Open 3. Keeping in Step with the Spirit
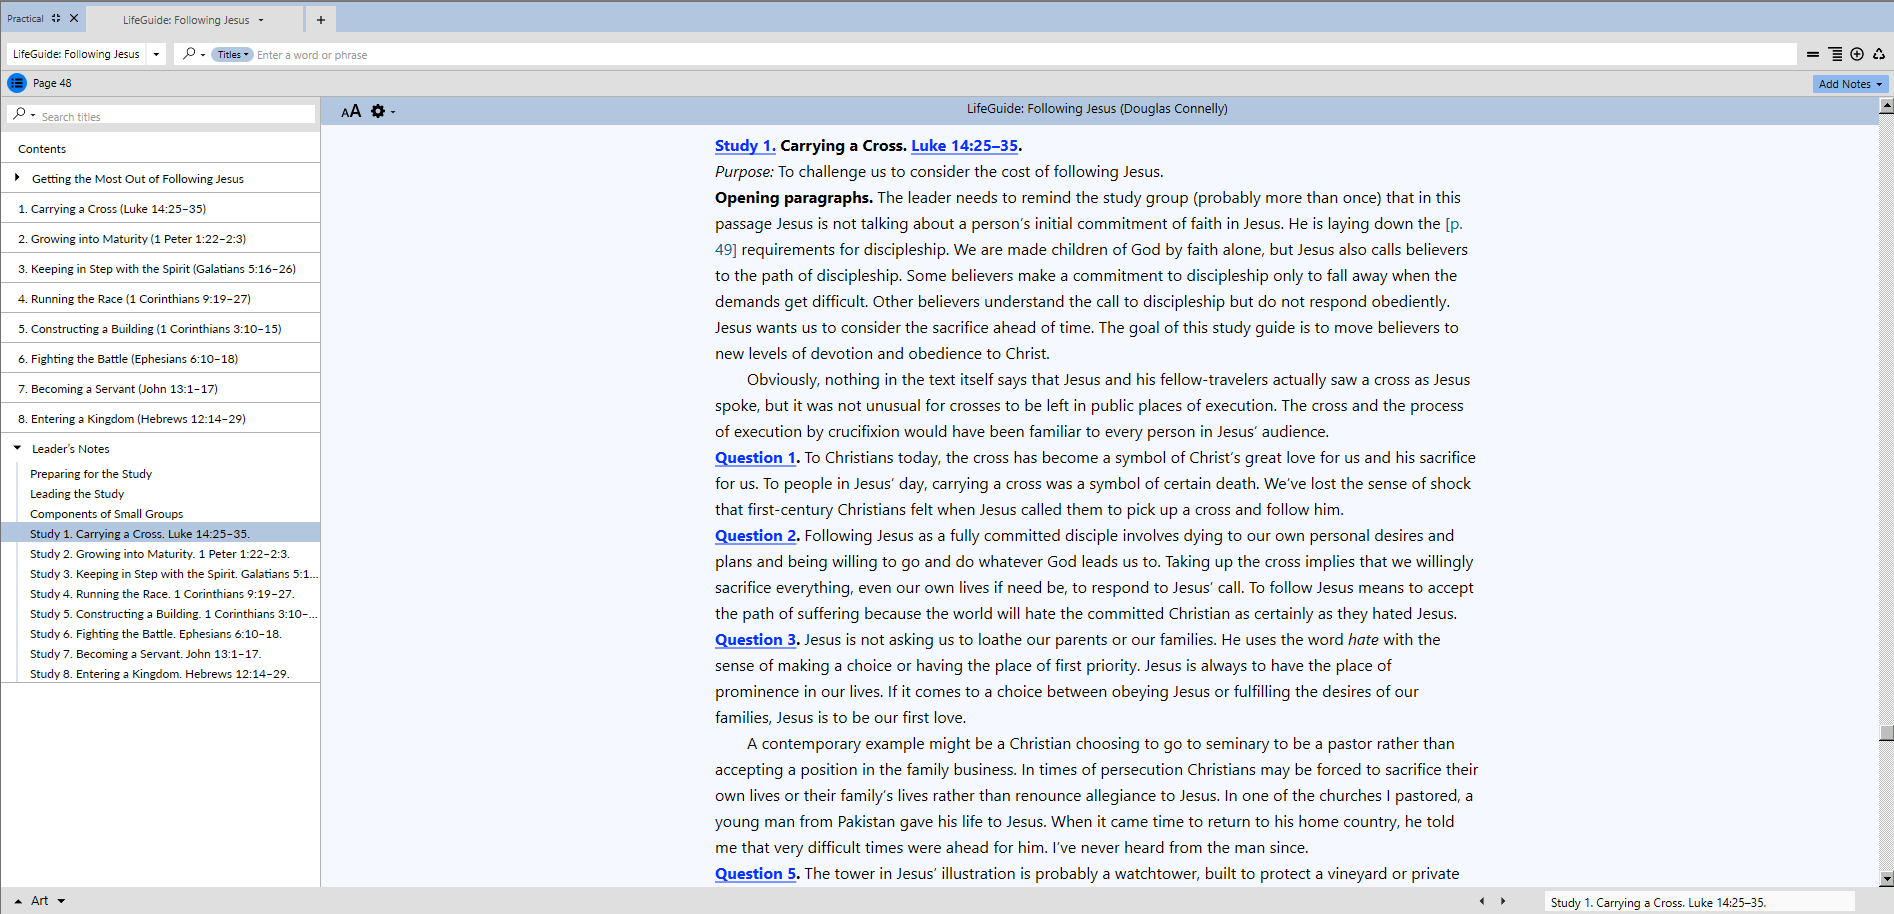 (160, 268)
